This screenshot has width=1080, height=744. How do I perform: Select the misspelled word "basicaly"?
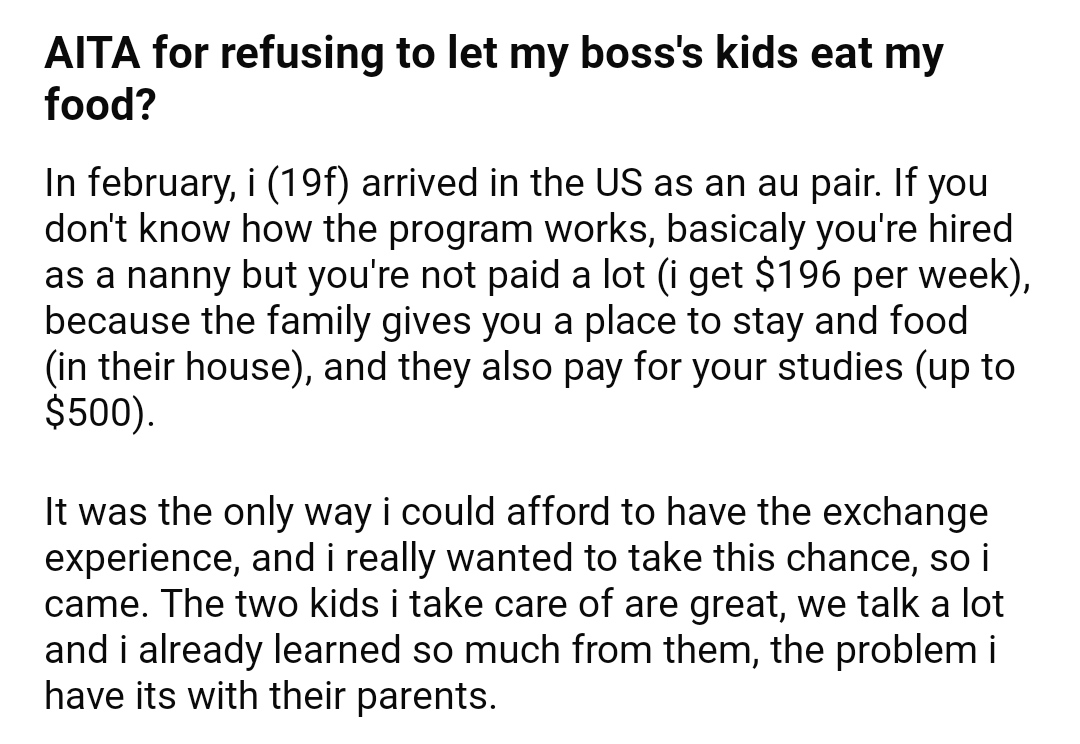click(x=736, y=229)
